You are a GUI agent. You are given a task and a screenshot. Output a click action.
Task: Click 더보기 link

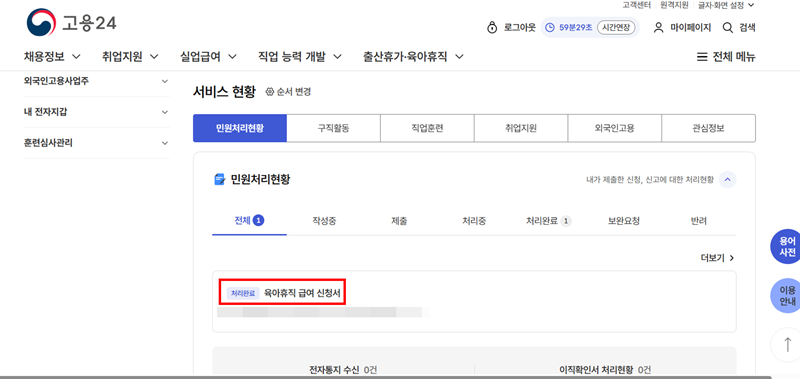(x=718, y=258)
